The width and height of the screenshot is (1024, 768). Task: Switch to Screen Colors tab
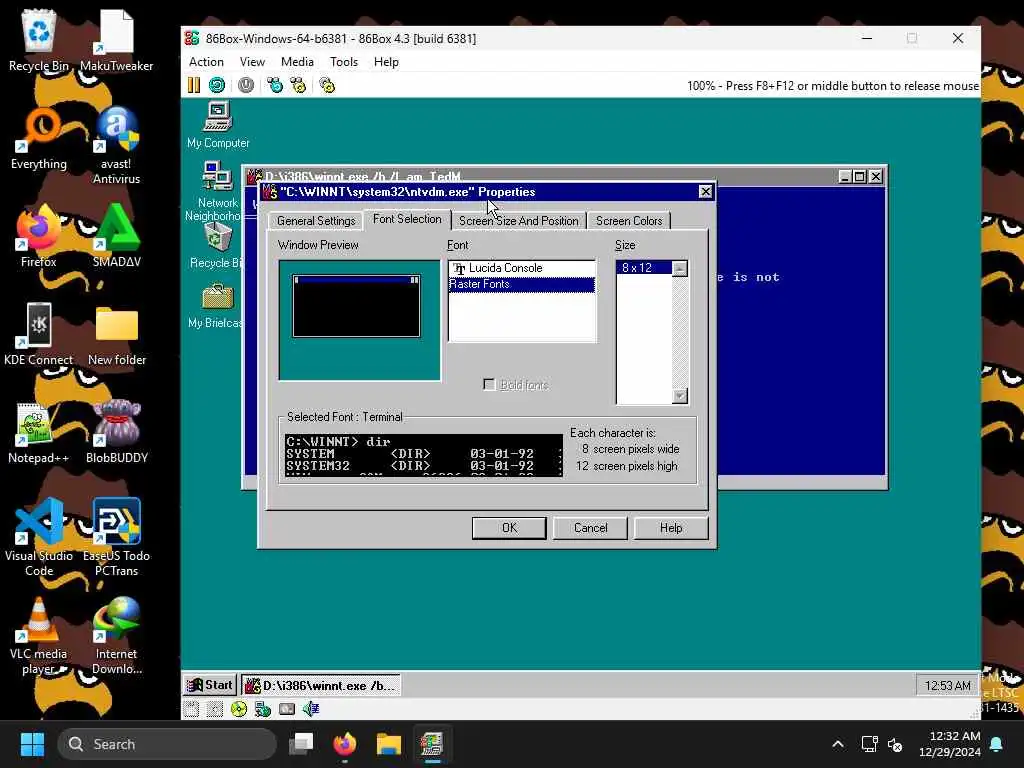point(629,221)
